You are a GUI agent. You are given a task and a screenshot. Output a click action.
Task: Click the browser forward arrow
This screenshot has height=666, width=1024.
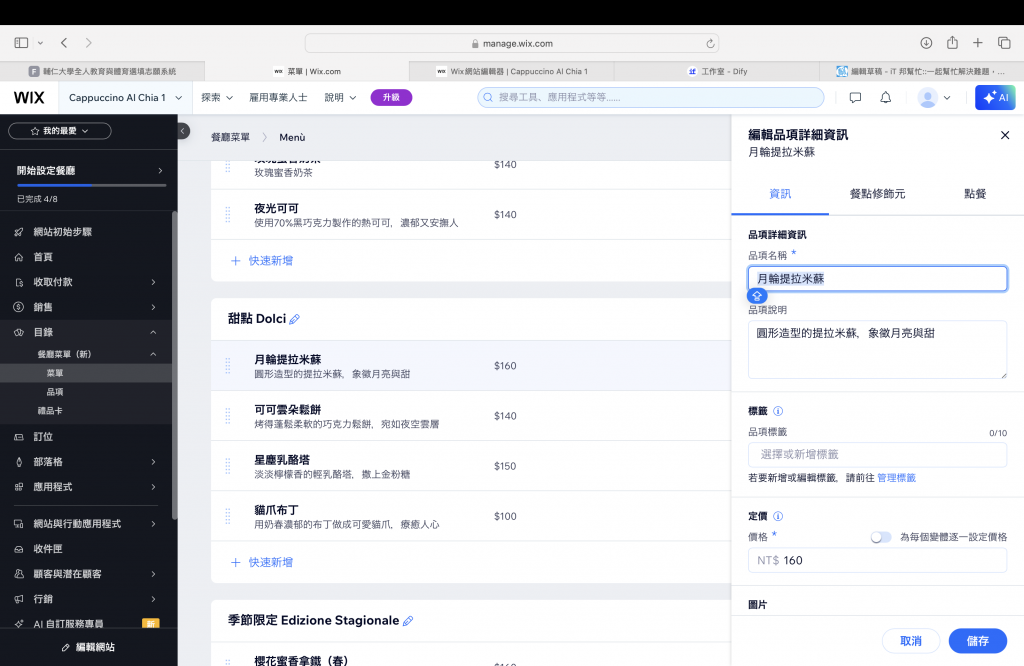click(x=89, y=43)
